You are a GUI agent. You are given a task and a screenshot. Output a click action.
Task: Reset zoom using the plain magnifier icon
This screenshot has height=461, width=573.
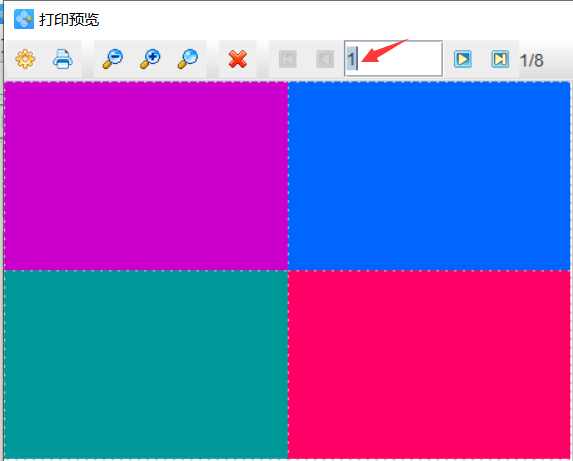(x=188, y=59)
